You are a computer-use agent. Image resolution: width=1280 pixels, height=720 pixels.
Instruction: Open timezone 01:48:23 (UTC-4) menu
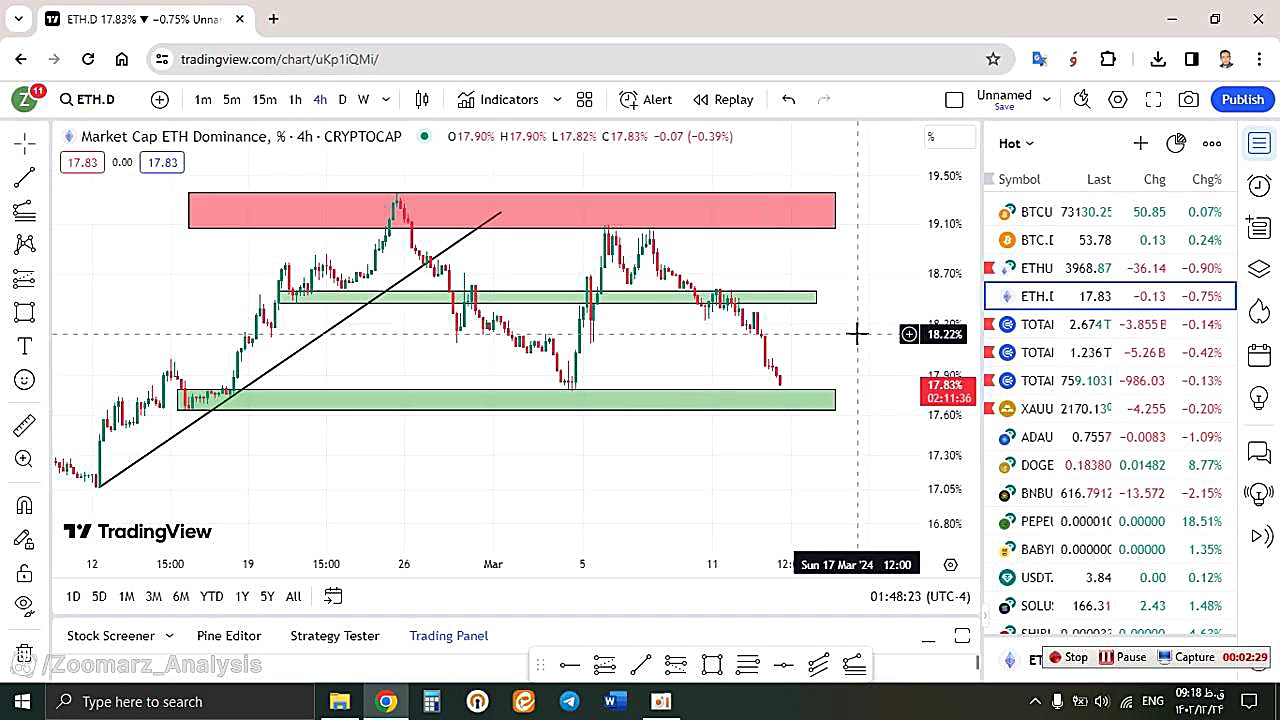point(920,596)
